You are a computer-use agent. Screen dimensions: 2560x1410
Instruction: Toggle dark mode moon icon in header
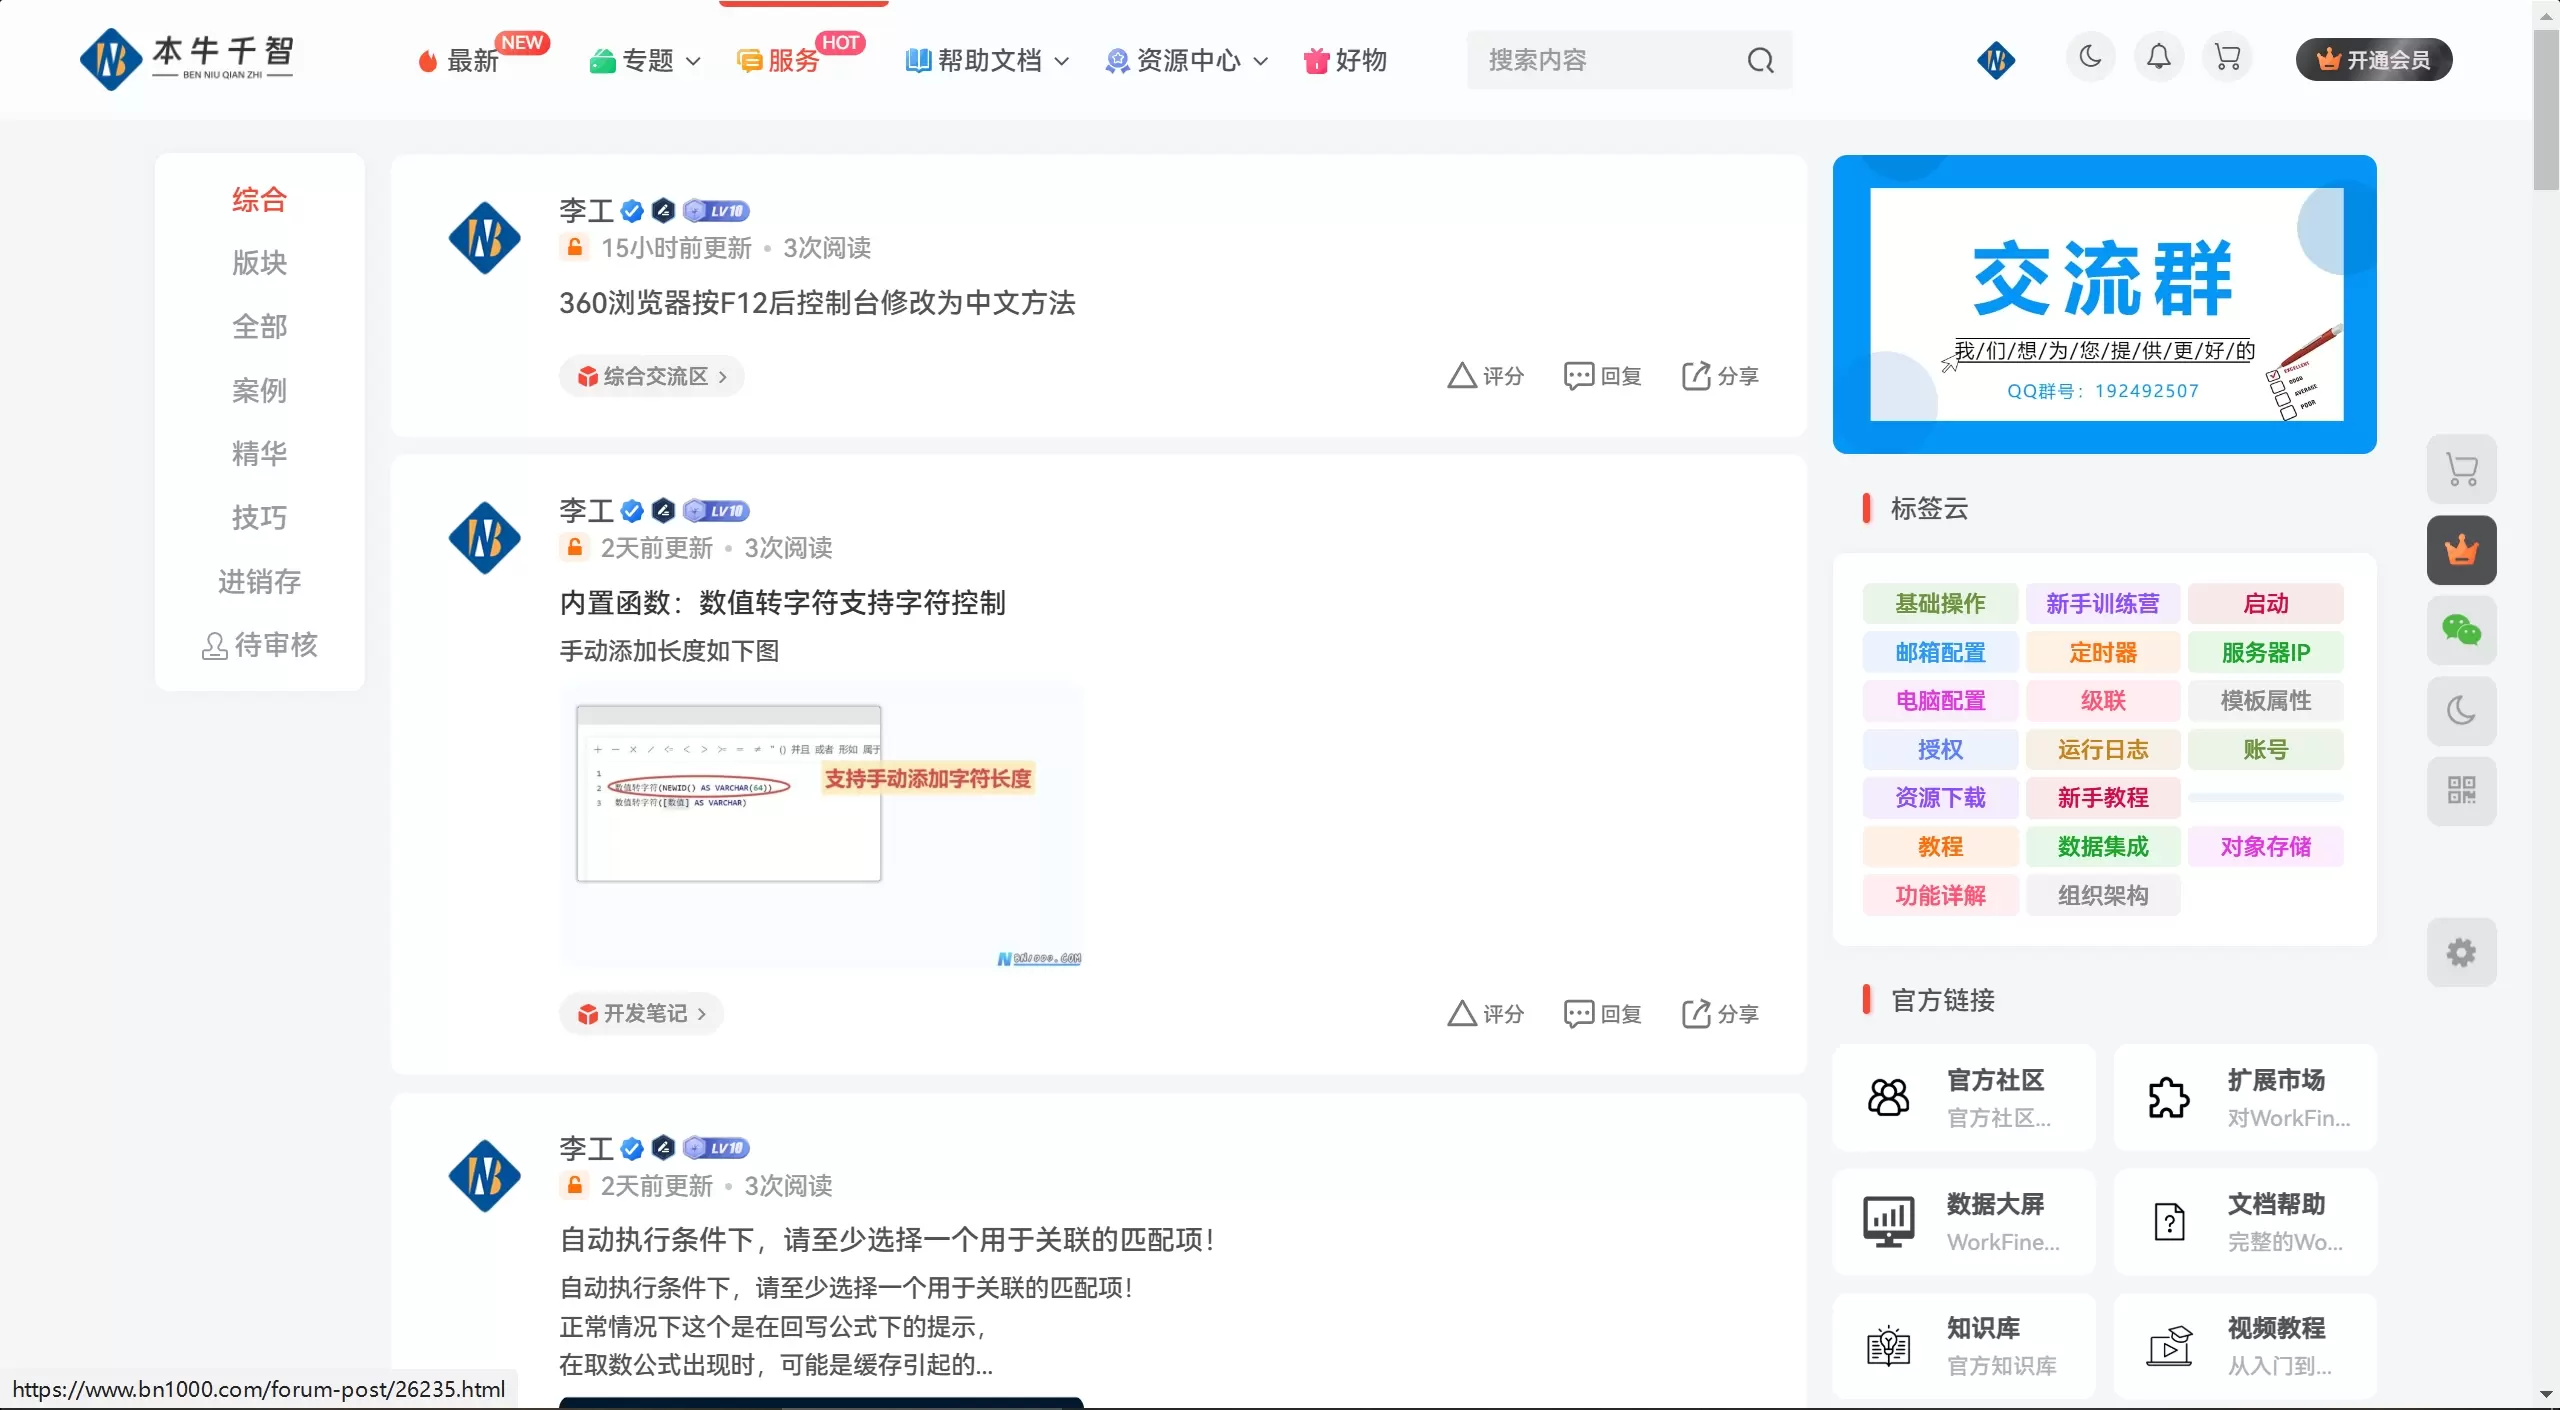[x=2090, y=57]
